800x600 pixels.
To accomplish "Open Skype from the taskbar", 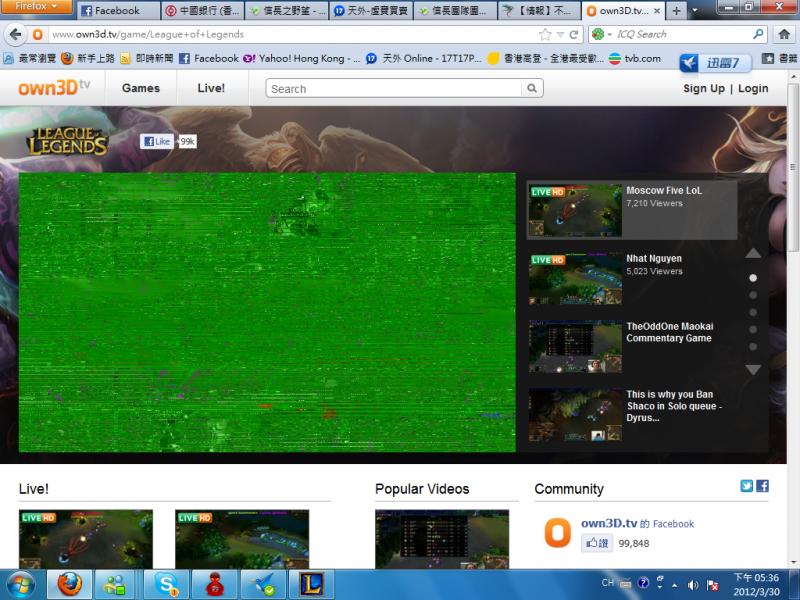I will coord(165,584).
